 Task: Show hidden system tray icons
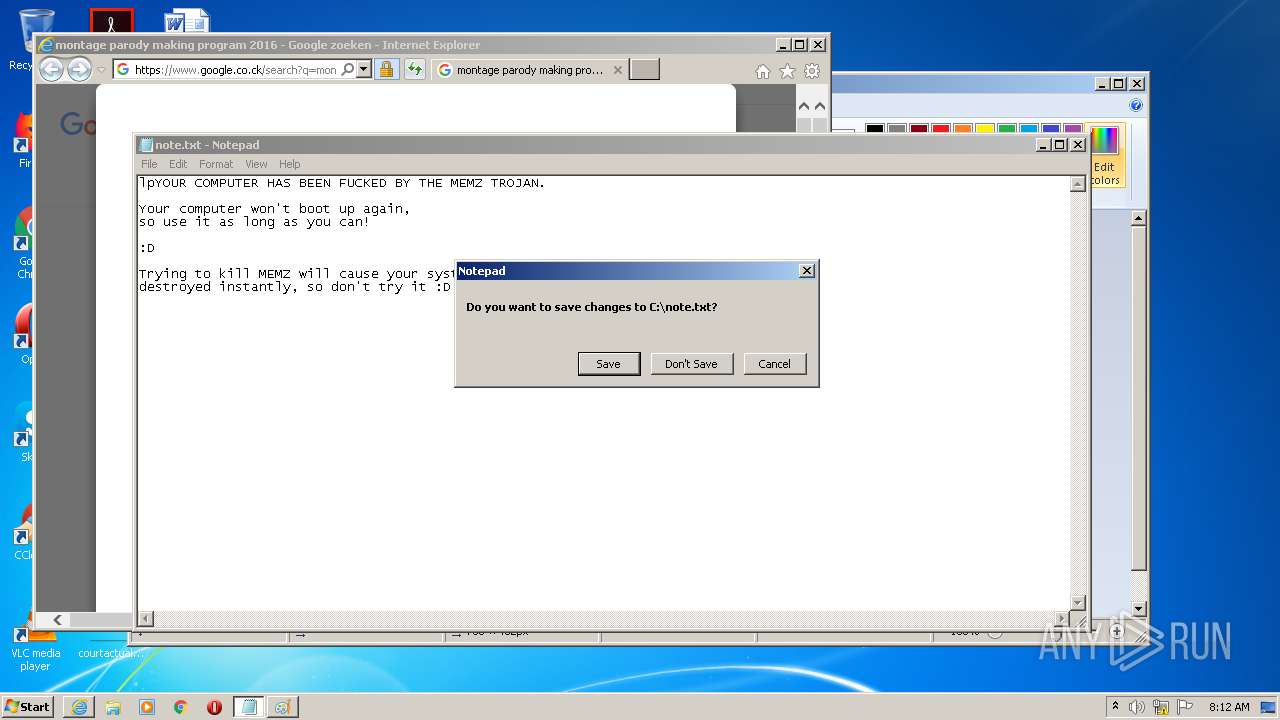(1115, 706)
